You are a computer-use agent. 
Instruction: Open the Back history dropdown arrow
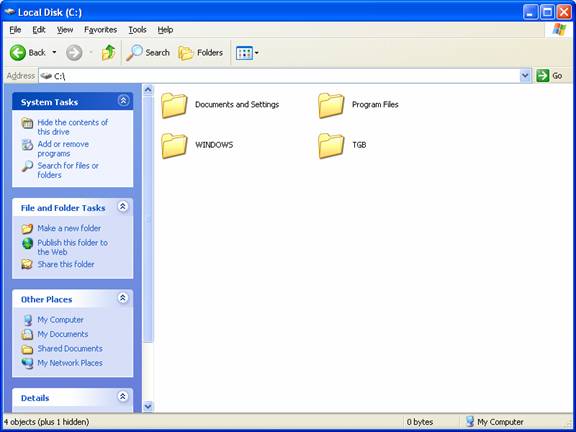54,53
